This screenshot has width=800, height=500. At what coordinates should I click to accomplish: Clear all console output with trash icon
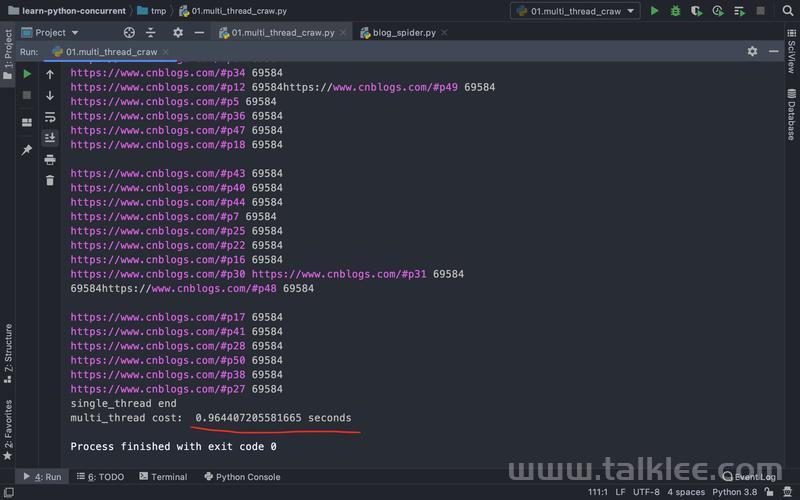50,181
